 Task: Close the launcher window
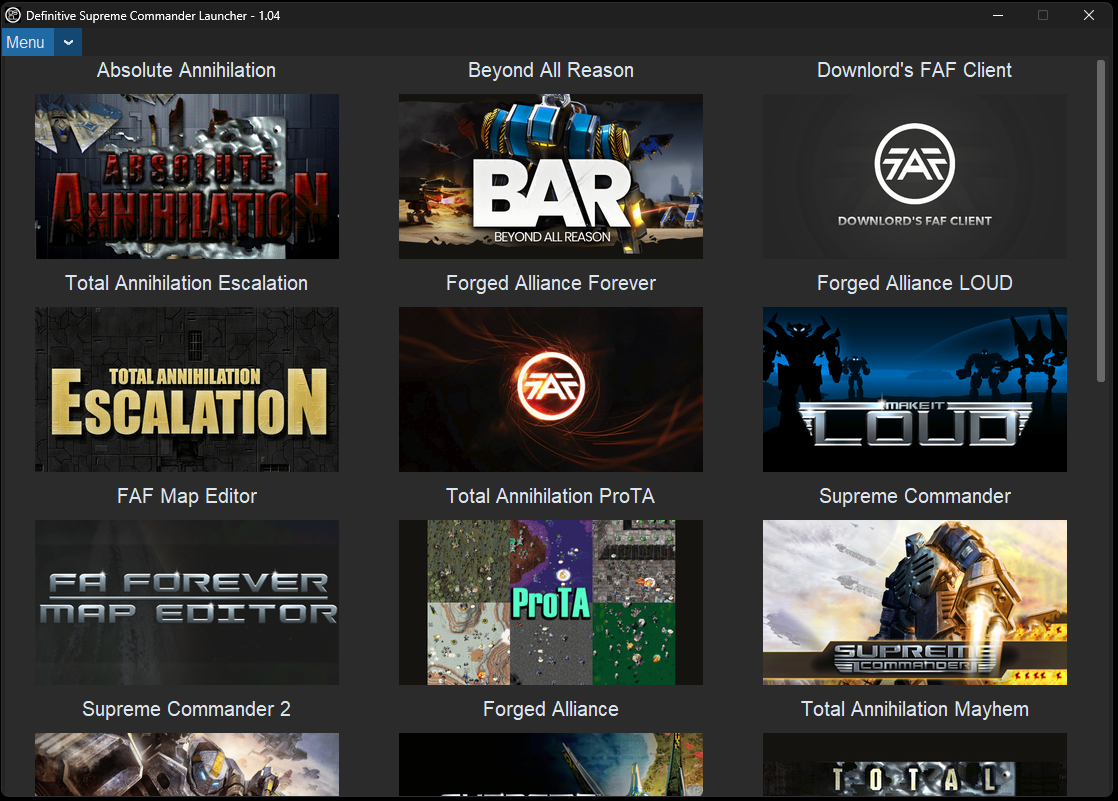tap(1089, 15)
